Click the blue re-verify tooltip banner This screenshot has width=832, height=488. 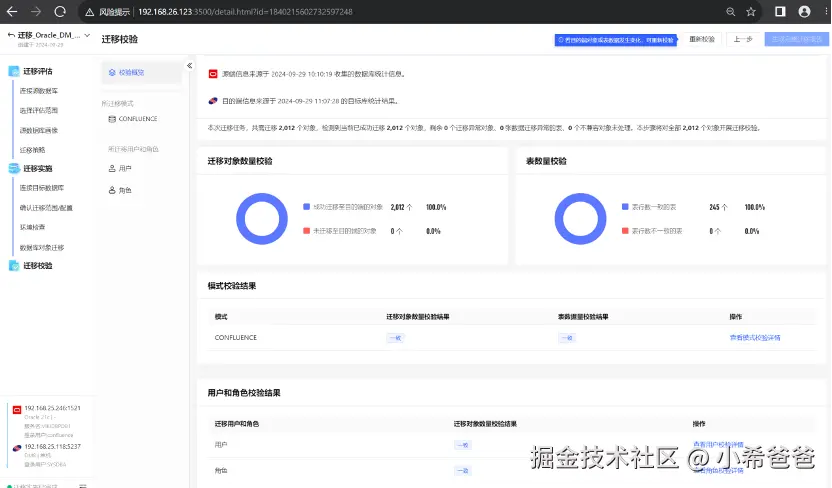pos(616,40)
